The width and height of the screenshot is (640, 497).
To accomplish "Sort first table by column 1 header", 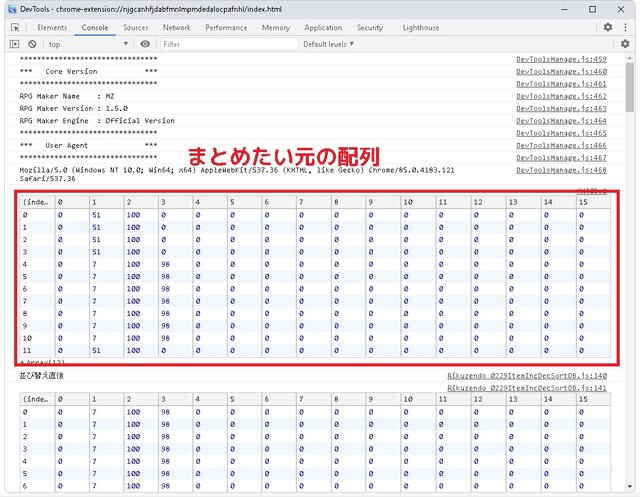I will [106, 202].
